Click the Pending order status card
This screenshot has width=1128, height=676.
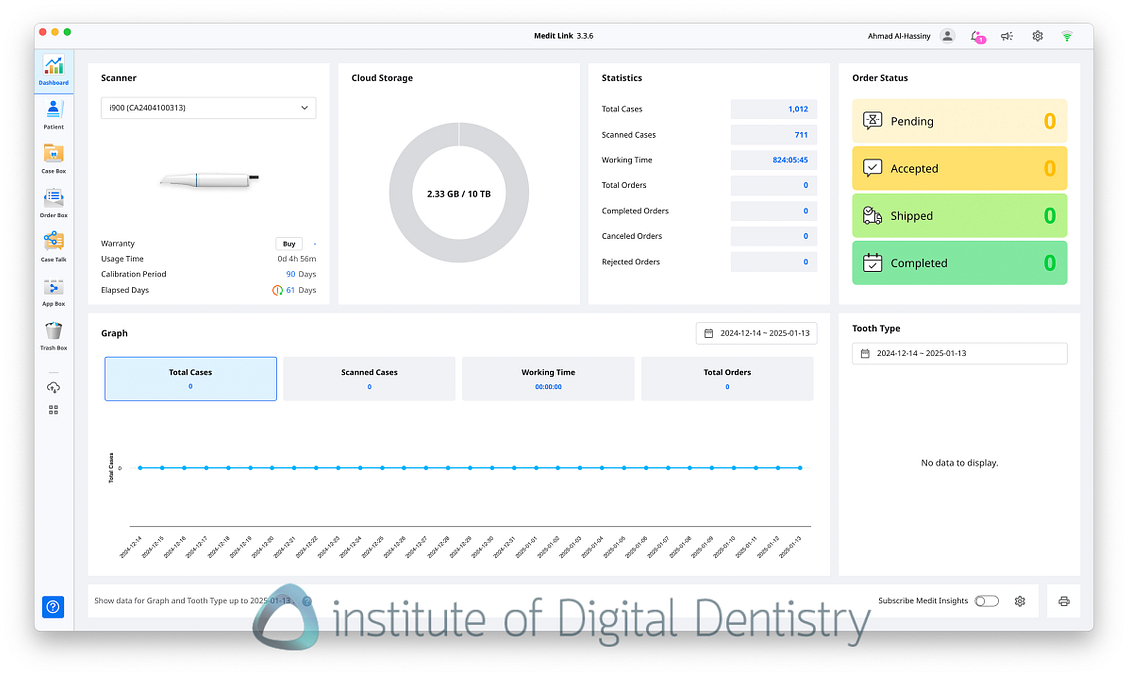(959, 121)
